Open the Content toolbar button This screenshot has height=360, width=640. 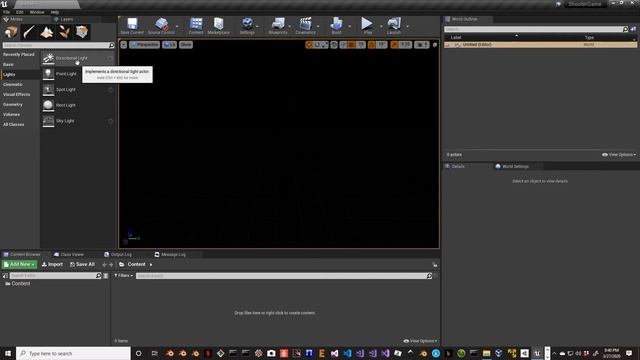[x=196, y=26]
